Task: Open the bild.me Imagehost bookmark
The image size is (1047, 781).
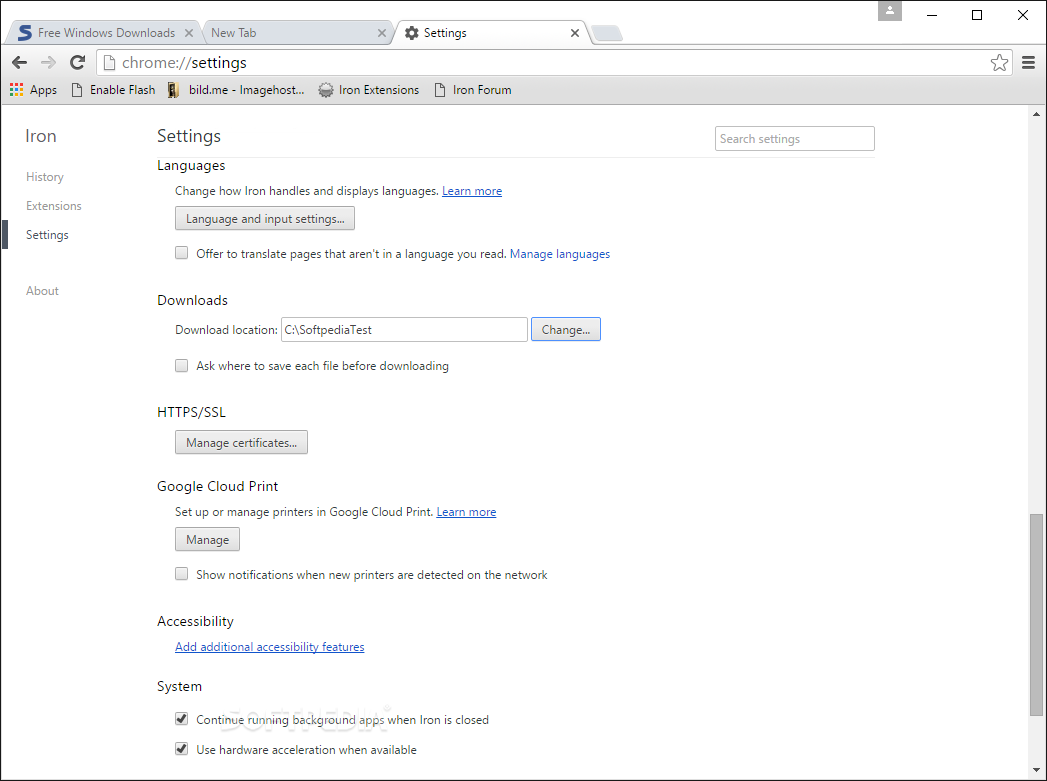Action: (236, 89)
